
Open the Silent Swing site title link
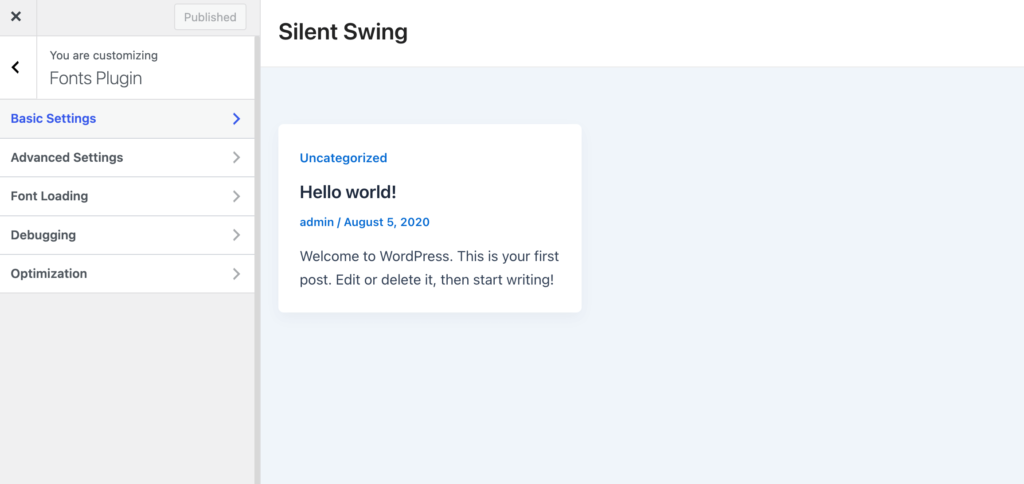pos(343,32)
